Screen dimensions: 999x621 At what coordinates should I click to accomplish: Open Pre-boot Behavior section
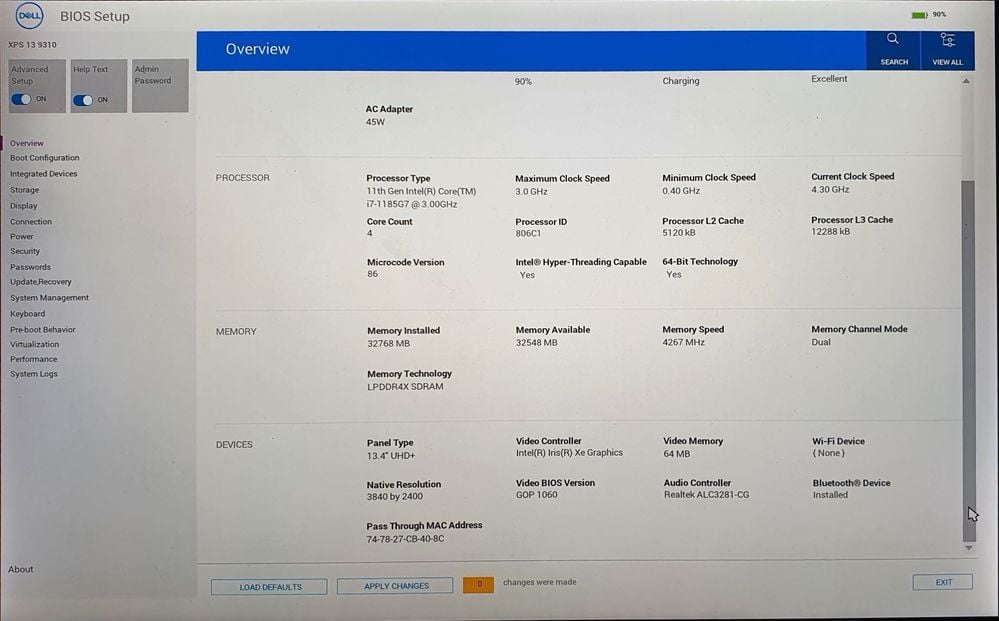coord(43,330)
